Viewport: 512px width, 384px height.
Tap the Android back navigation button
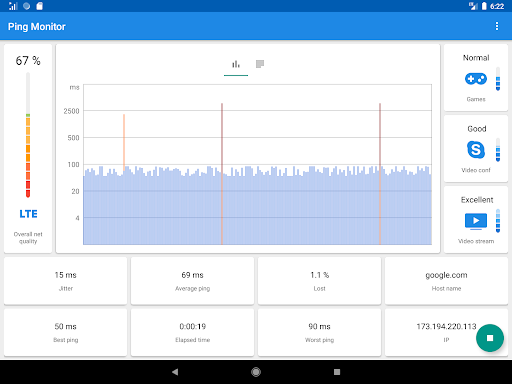pyautogui.click(x=175, y=372)
